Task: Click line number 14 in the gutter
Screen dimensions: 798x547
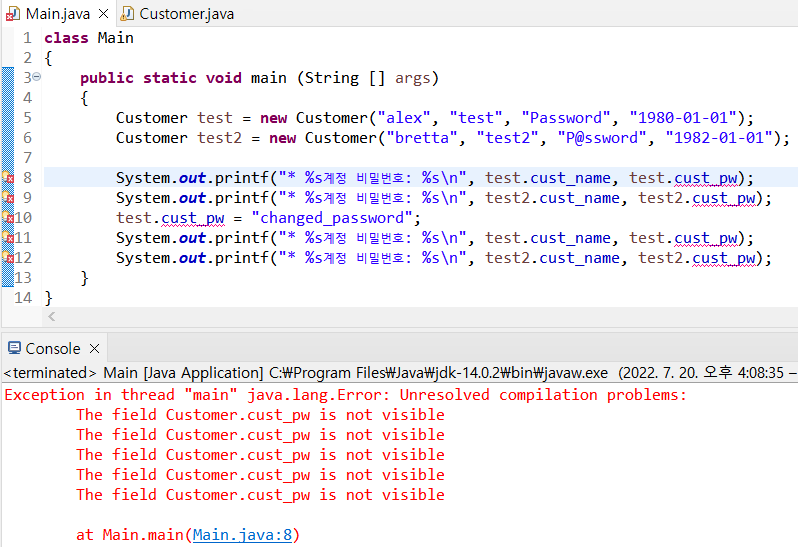Action: pos(23,298)
